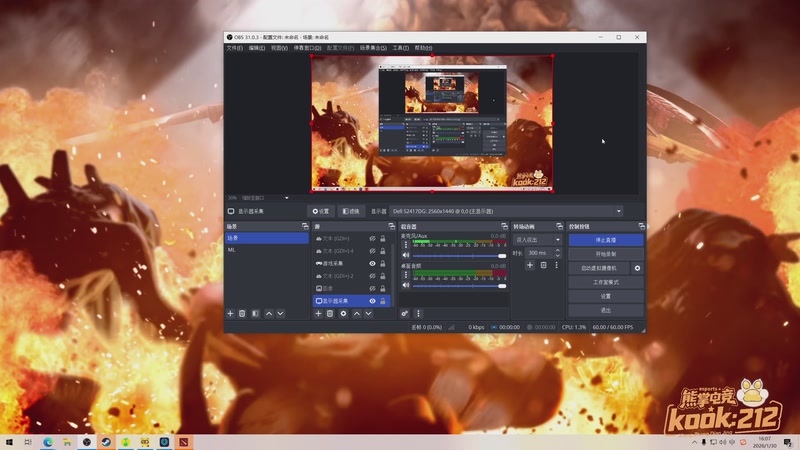
Task: Open the display selection dropdown Dell S2417DG
Action: 506,211
